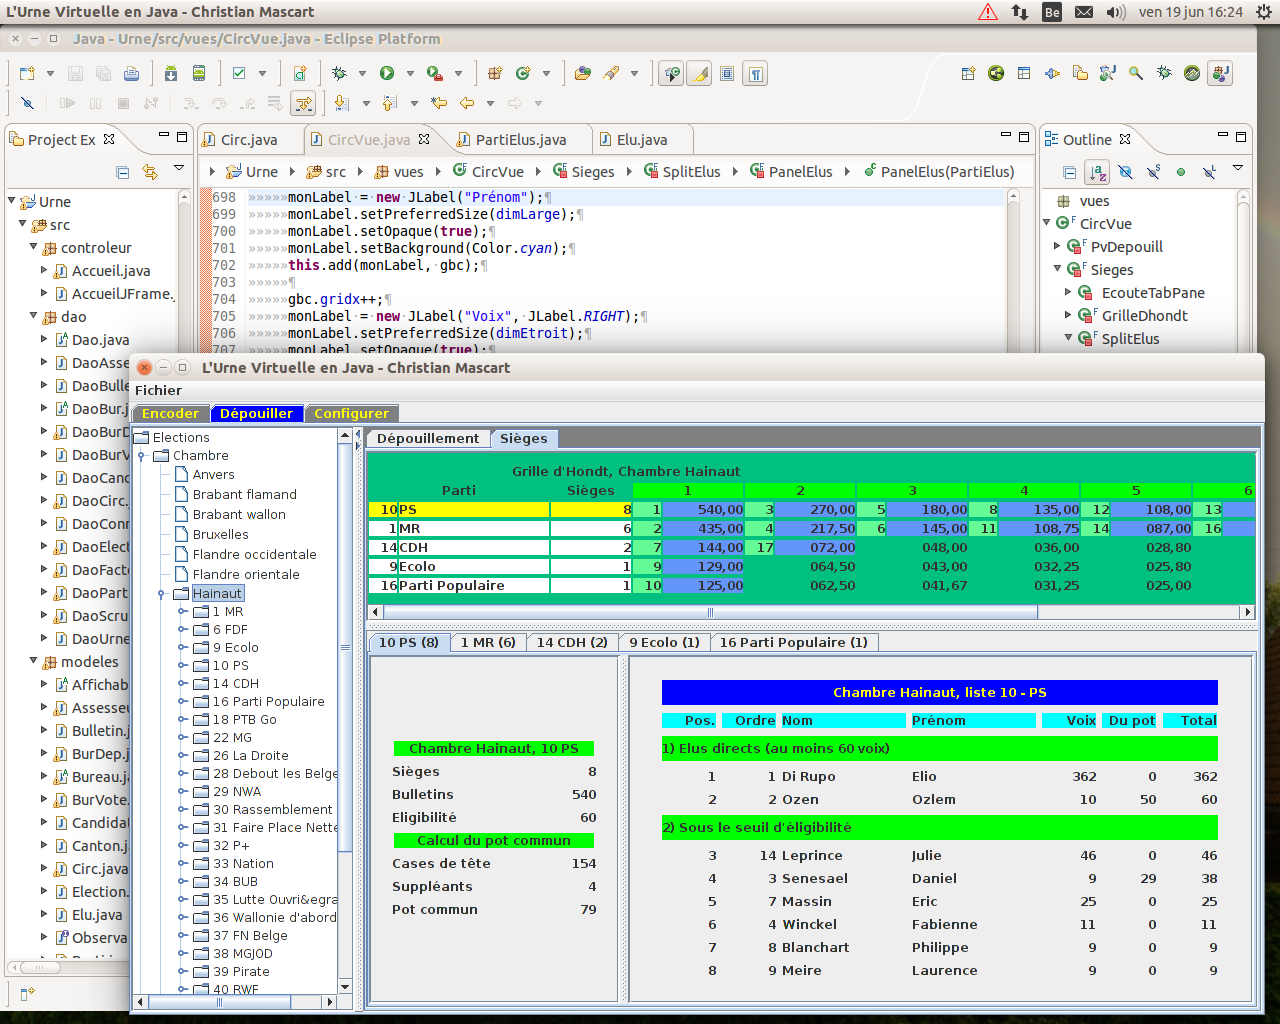
Task: Collapse all in the Outline view
Action: point(1069,172)
